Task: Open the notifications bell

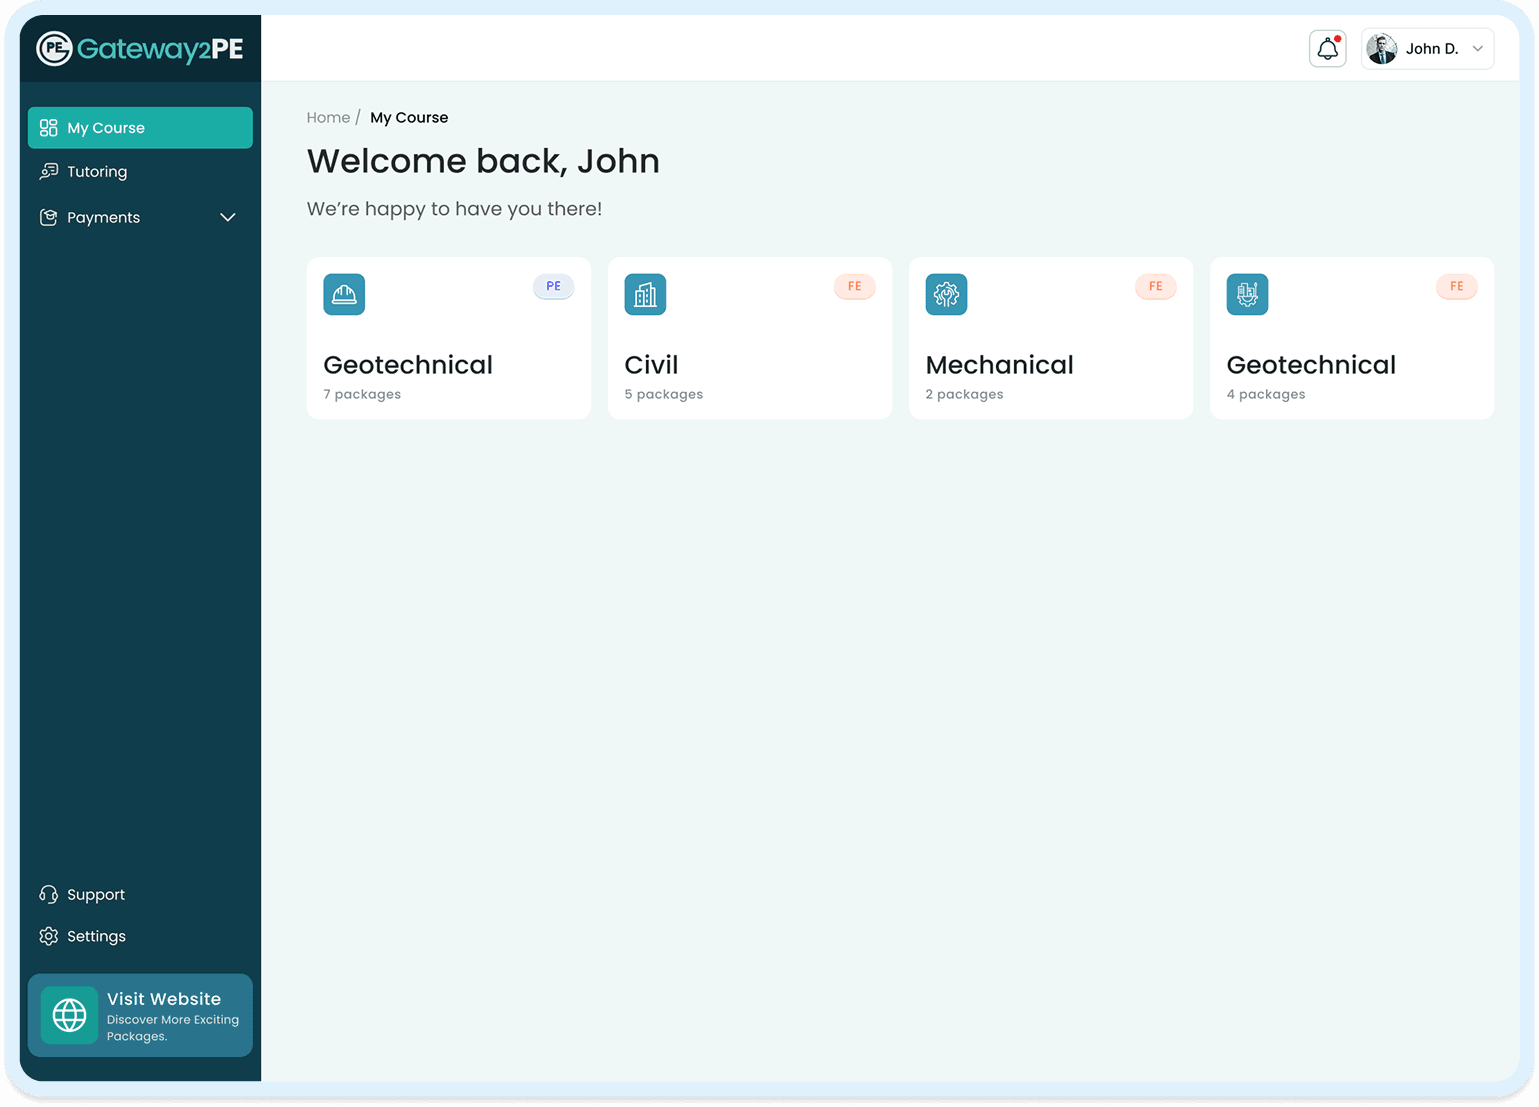Action: point(1327,48)
